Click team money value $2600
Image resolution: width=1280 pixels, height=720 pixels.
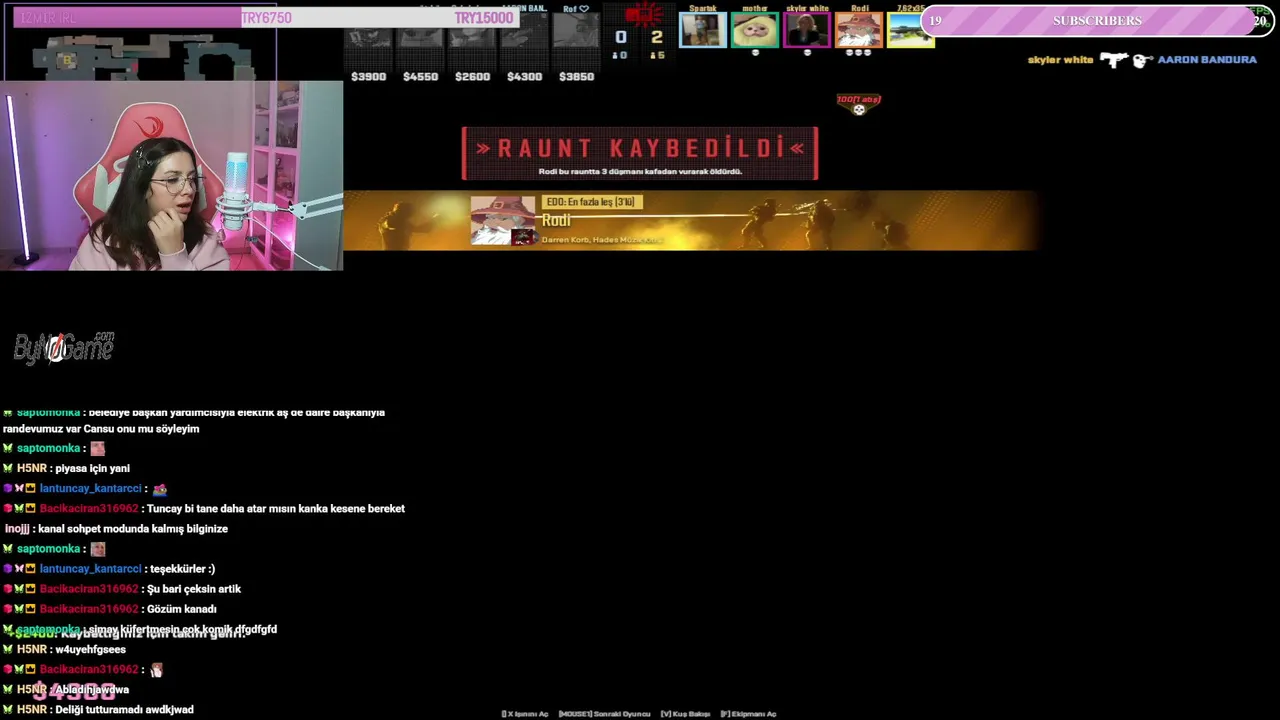[x=472, y=77]
